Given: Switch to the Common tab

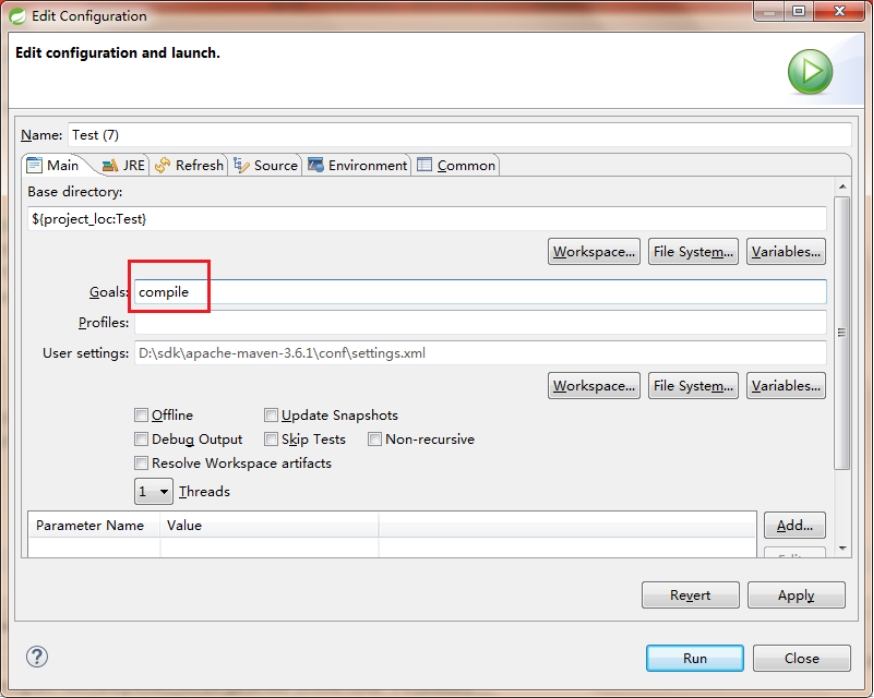Looking at the screenshot, I should (x=456, y=166).
